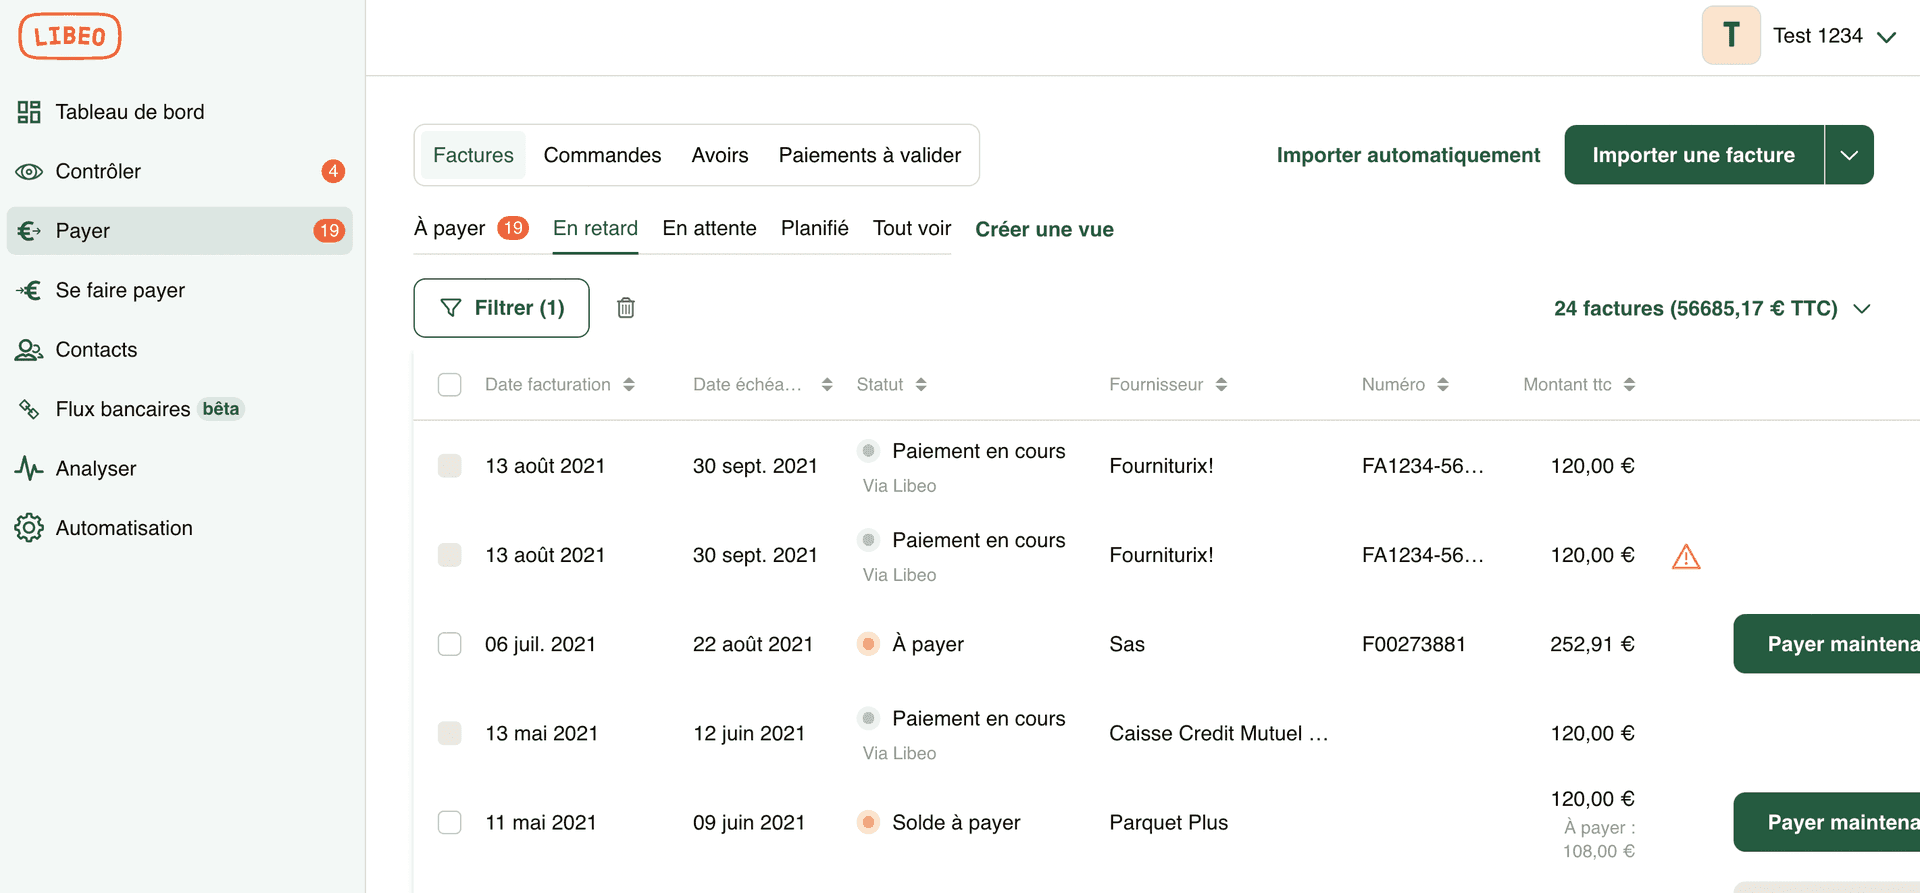The width and height of the screenshot is (1920, 893).
Task: Click the Analyser pulse icon
Action: click(29, 468)
